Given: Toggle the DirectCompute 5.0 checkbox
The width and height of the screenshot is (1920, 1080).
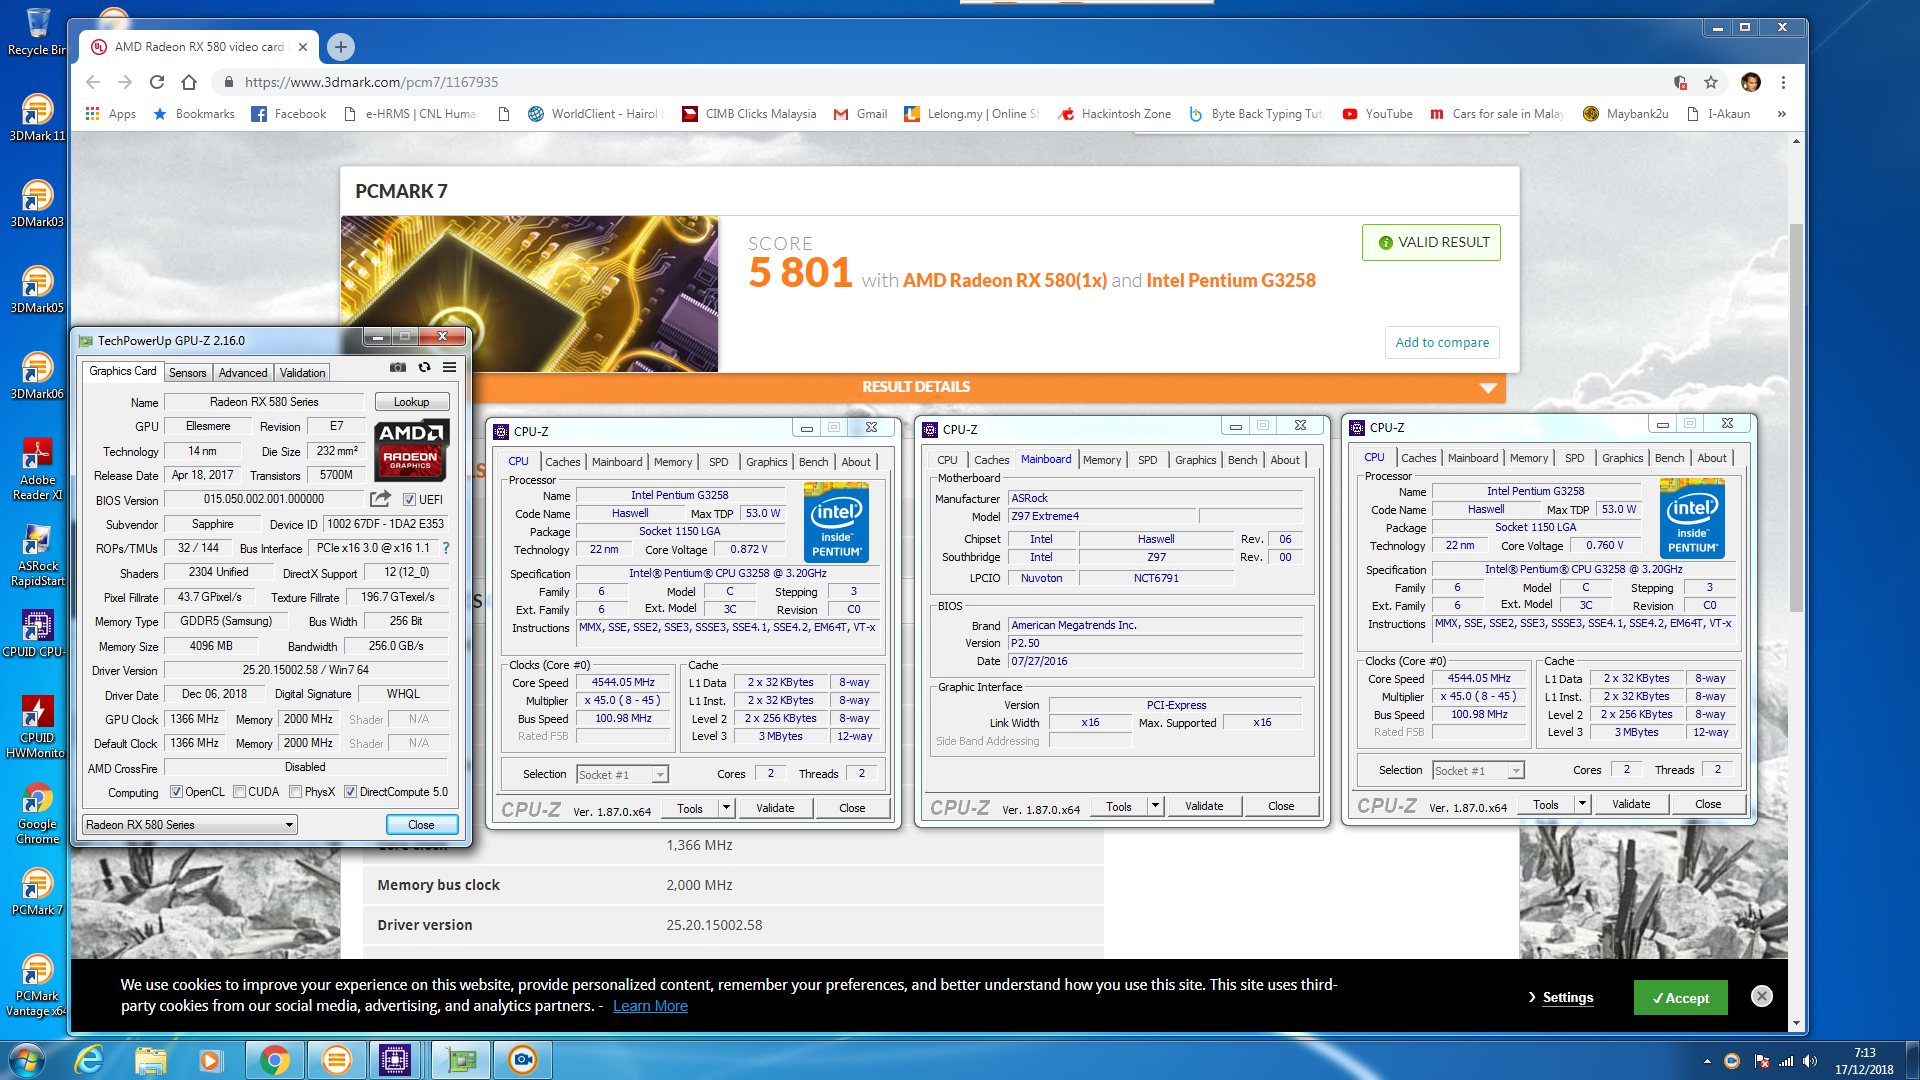Looking at the screenshot, I should [351, 792].
